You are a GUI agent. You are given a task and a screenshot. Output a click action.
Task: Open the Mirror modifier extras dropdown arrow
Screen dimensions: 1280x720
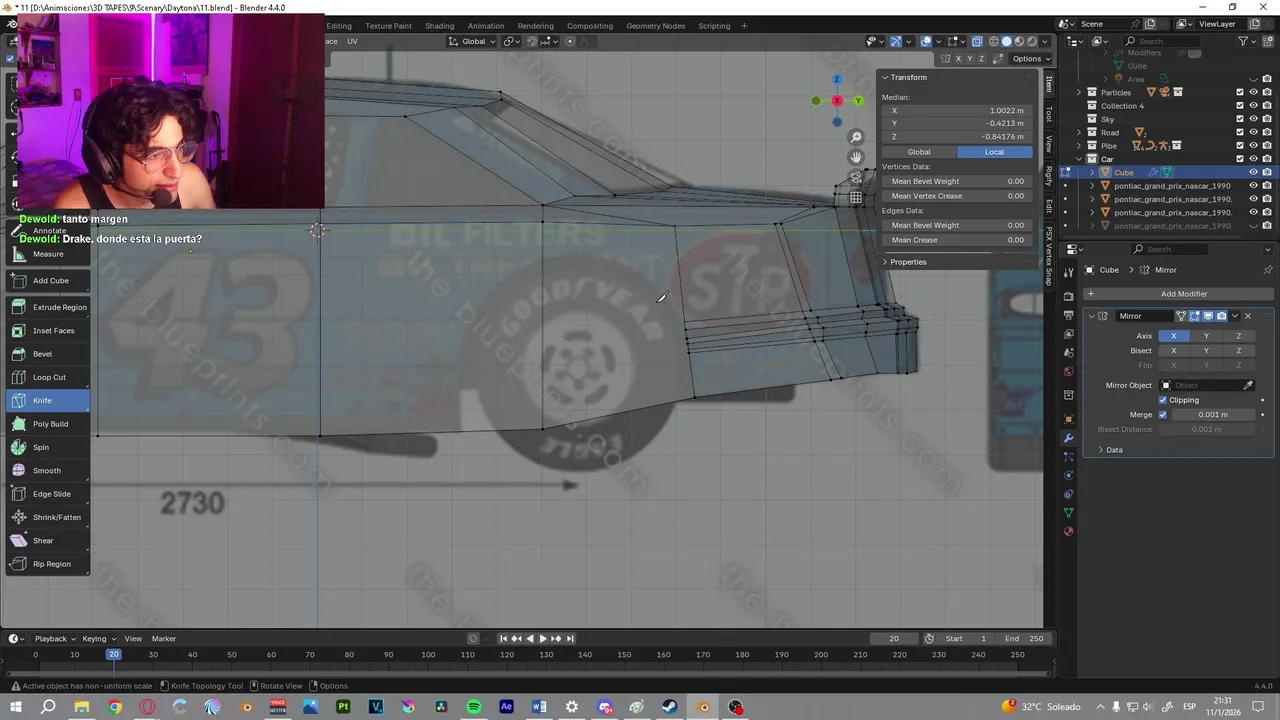[x=1235, y=316]
